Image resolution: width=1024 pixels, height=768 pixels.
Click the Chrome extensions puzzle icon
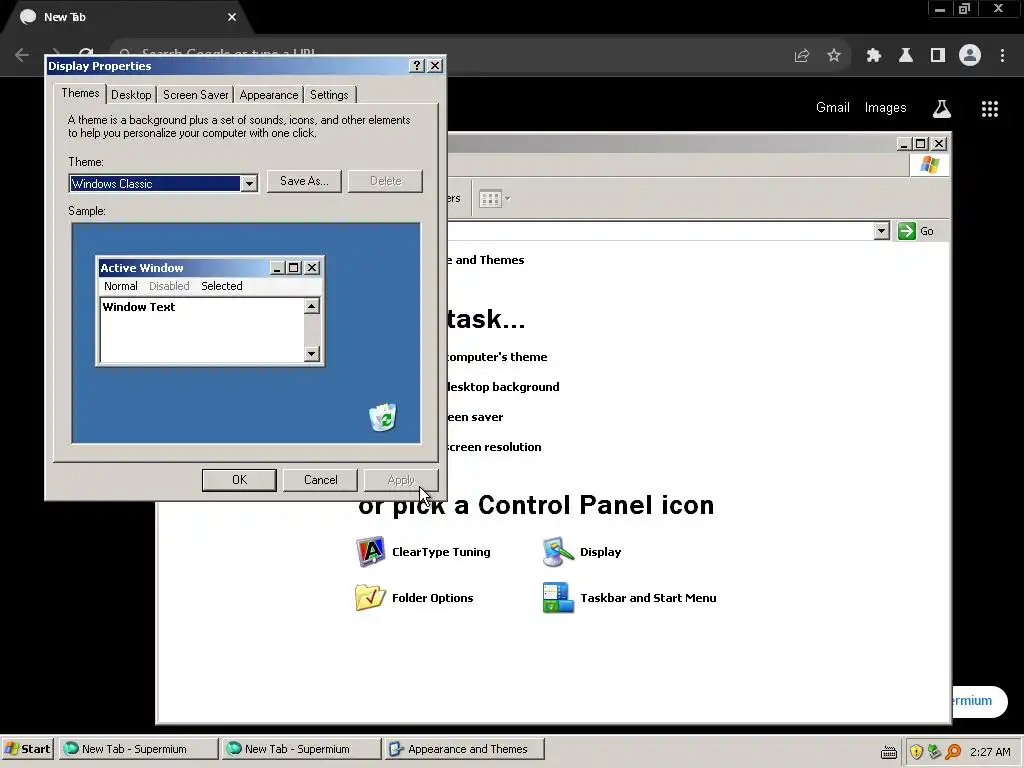(x=873, y=56)
